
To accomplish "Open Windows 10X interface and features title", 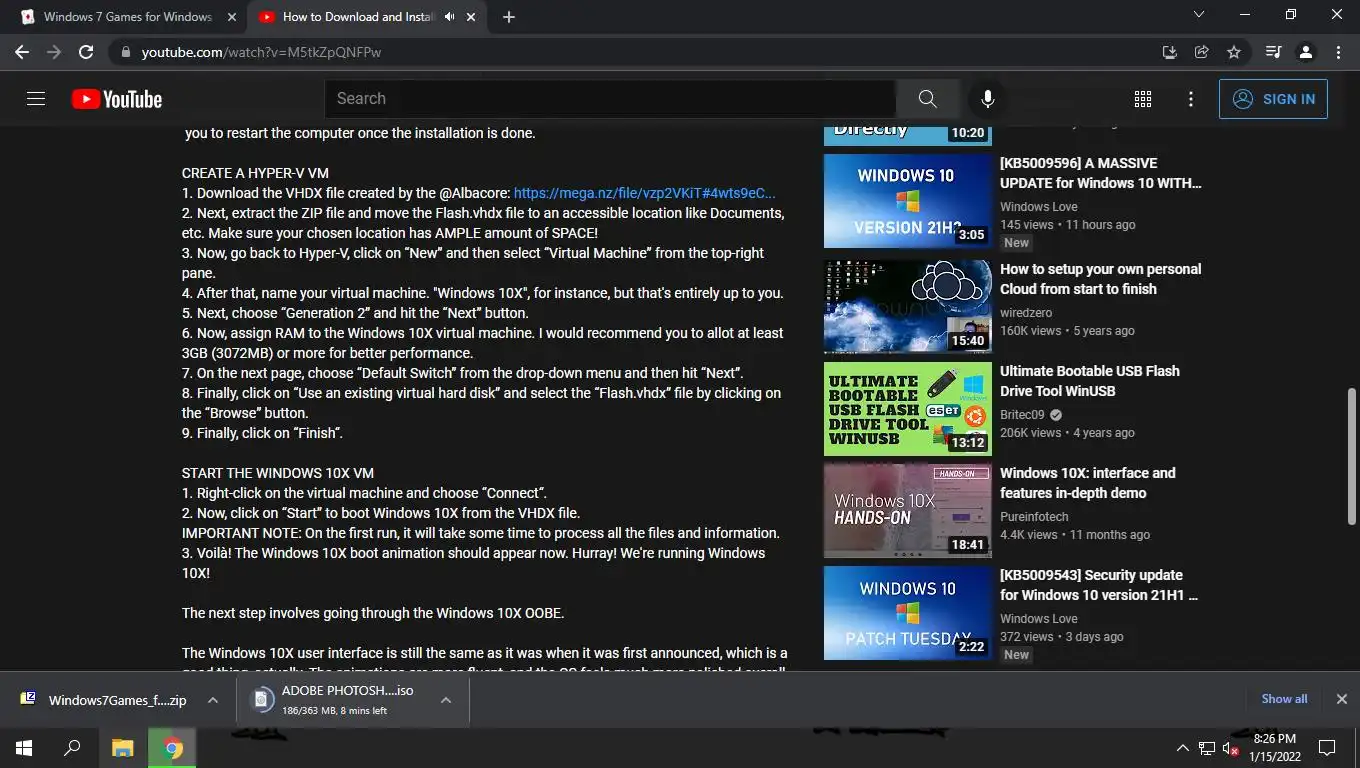I will [x=1088, y=483].
